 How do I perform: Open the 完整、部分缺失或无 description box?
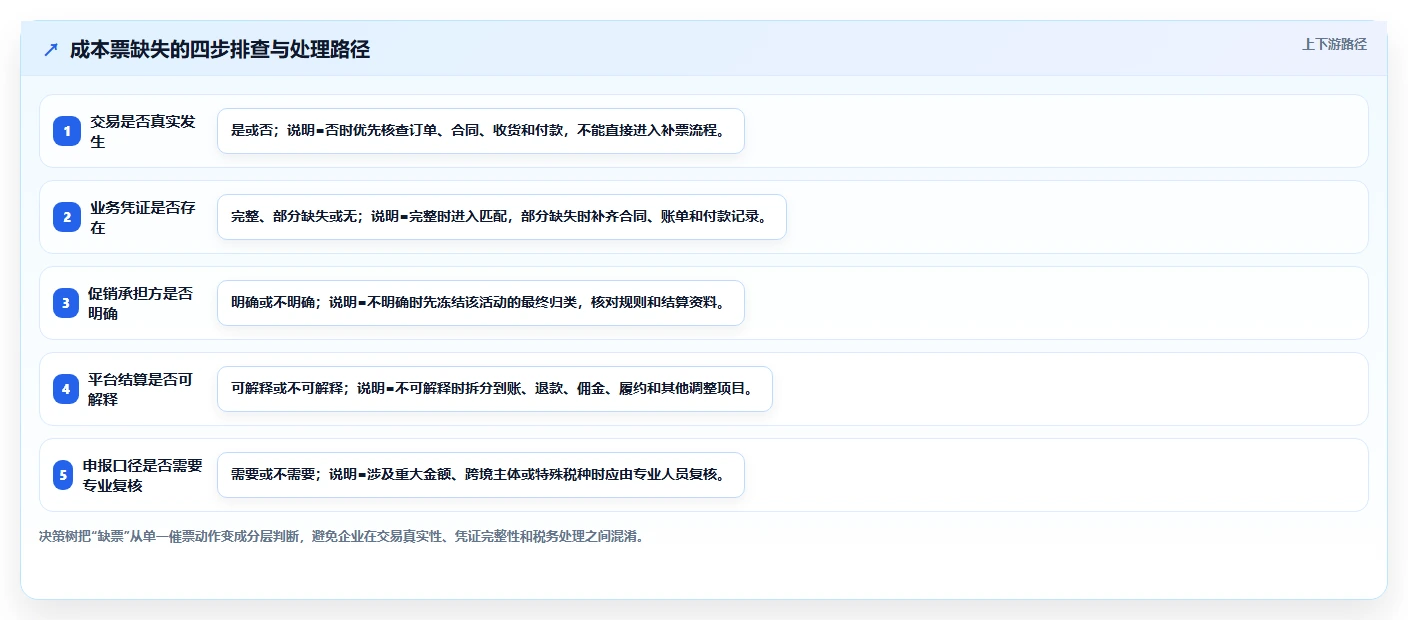(x=502, y=217)
